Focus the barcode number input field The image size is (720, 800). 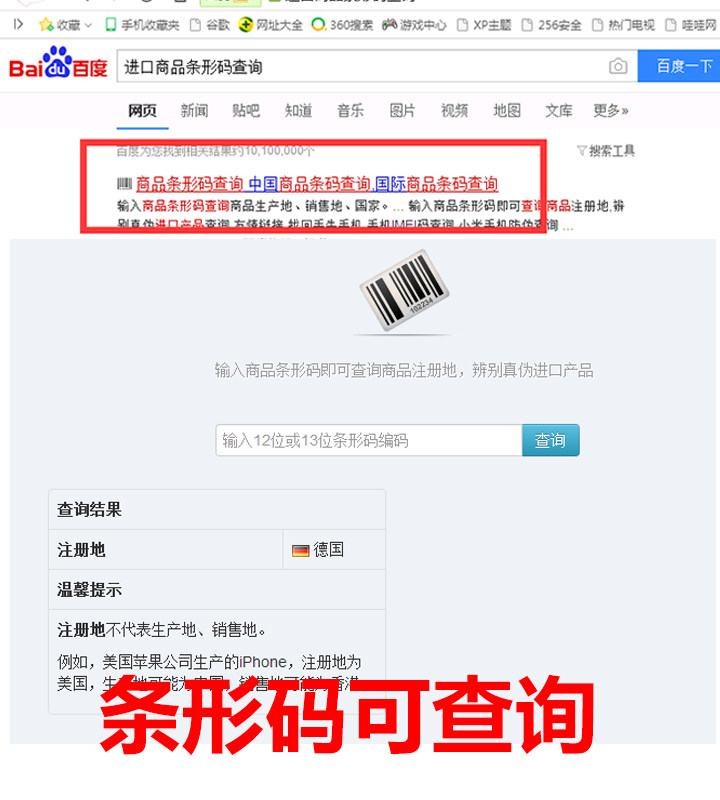(369, 440)
